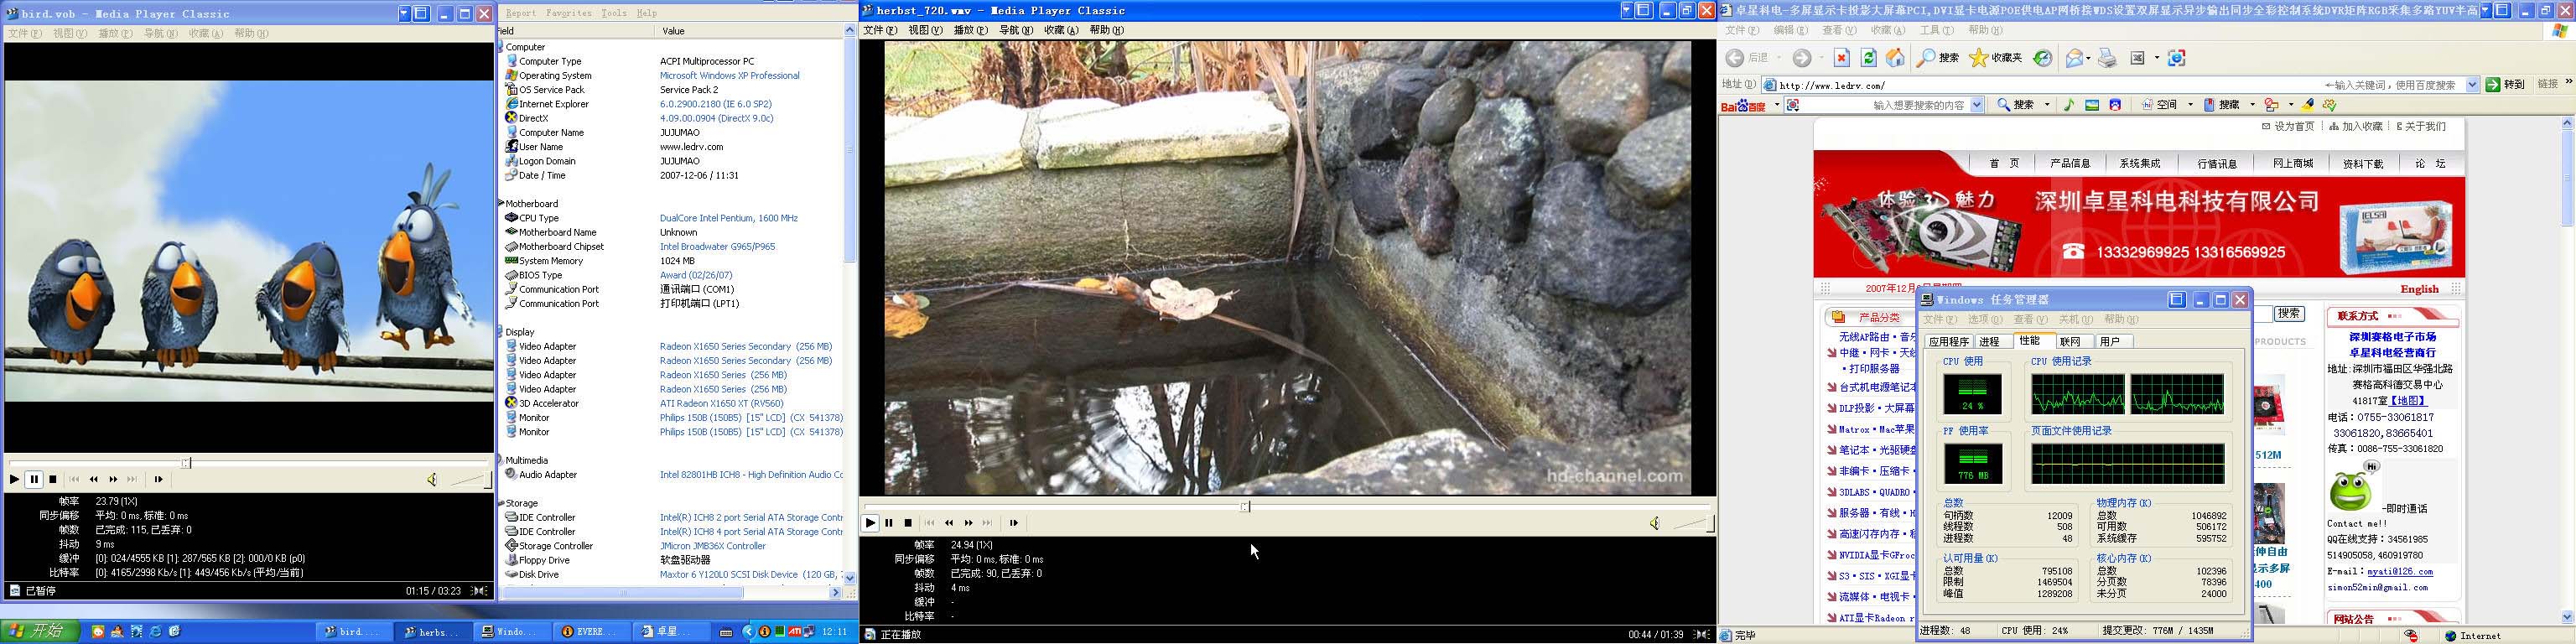The height and width of the screenshot is (644, 2576).
Task: Open 关机(U) menu in Task Manager
Action: click(2075, 320)
